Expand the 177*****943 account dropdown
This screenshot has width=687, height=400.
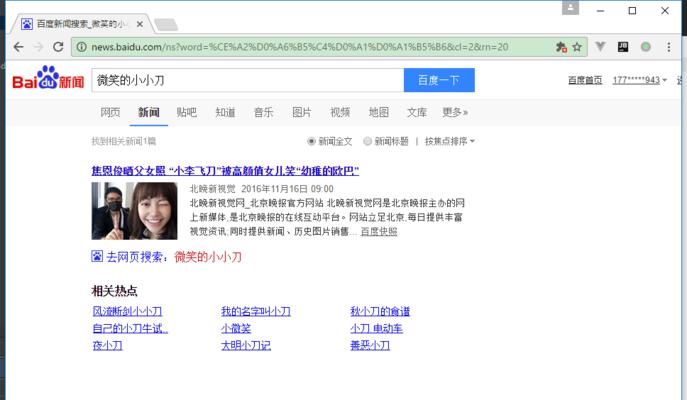click(x=639, y=80)
